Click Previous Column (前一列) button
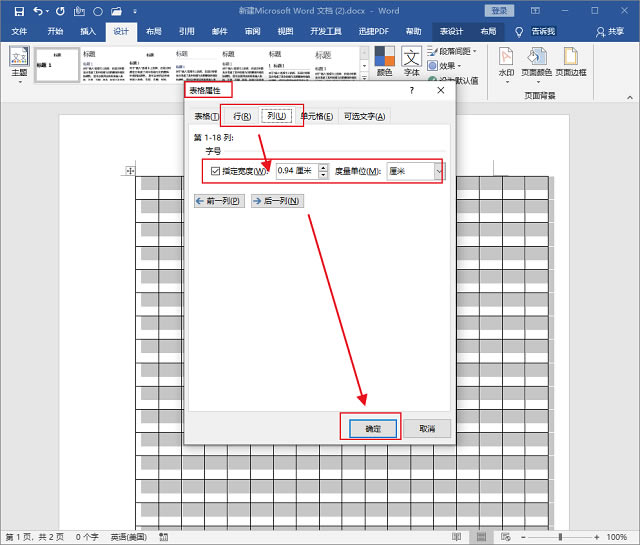This screenshot has height=545, width=640. [219, 201]
